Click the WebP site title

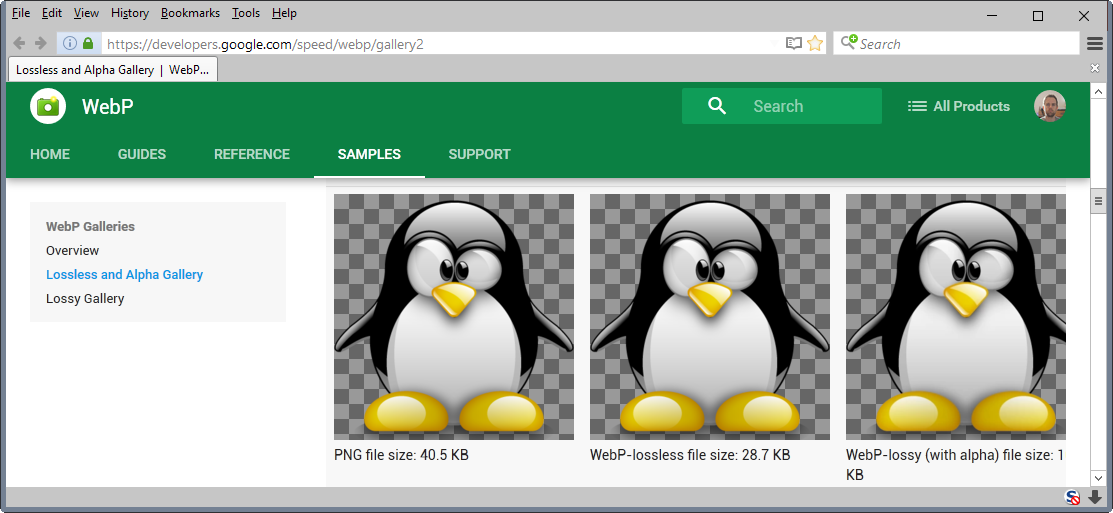pos(107,106)
